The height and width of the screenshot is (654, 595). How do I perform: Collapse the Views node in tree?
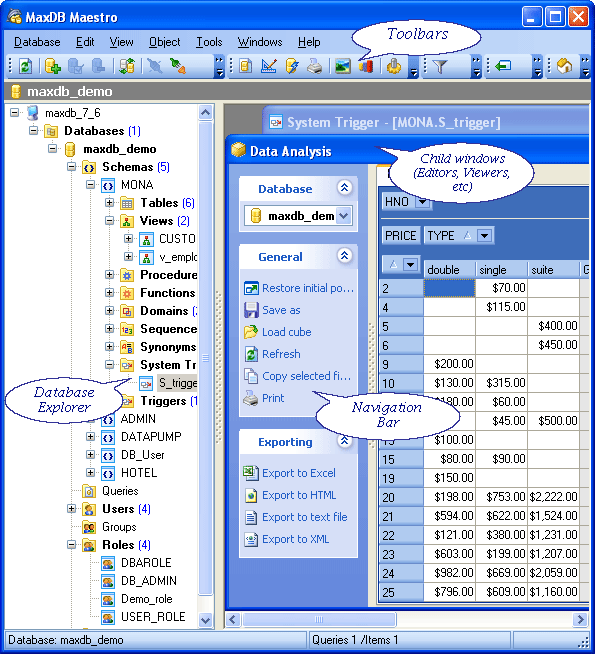(109, 221)
